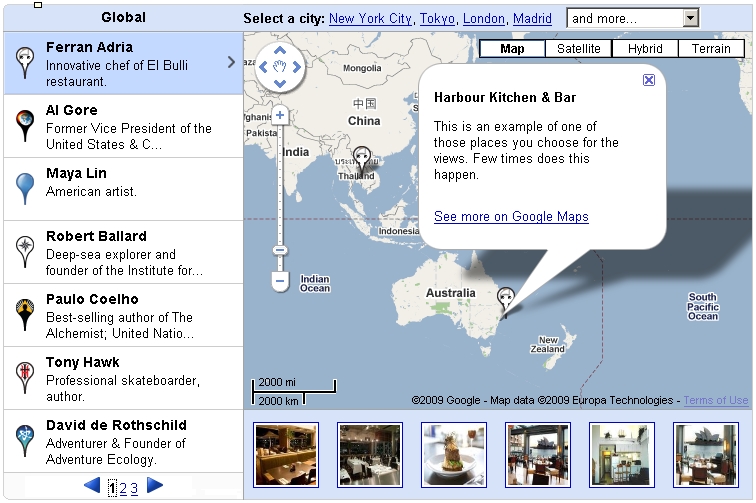The image size is (756, 503).
Task: Switch to Satellite view
Action: pyautogui.click(x=579, y=49)
